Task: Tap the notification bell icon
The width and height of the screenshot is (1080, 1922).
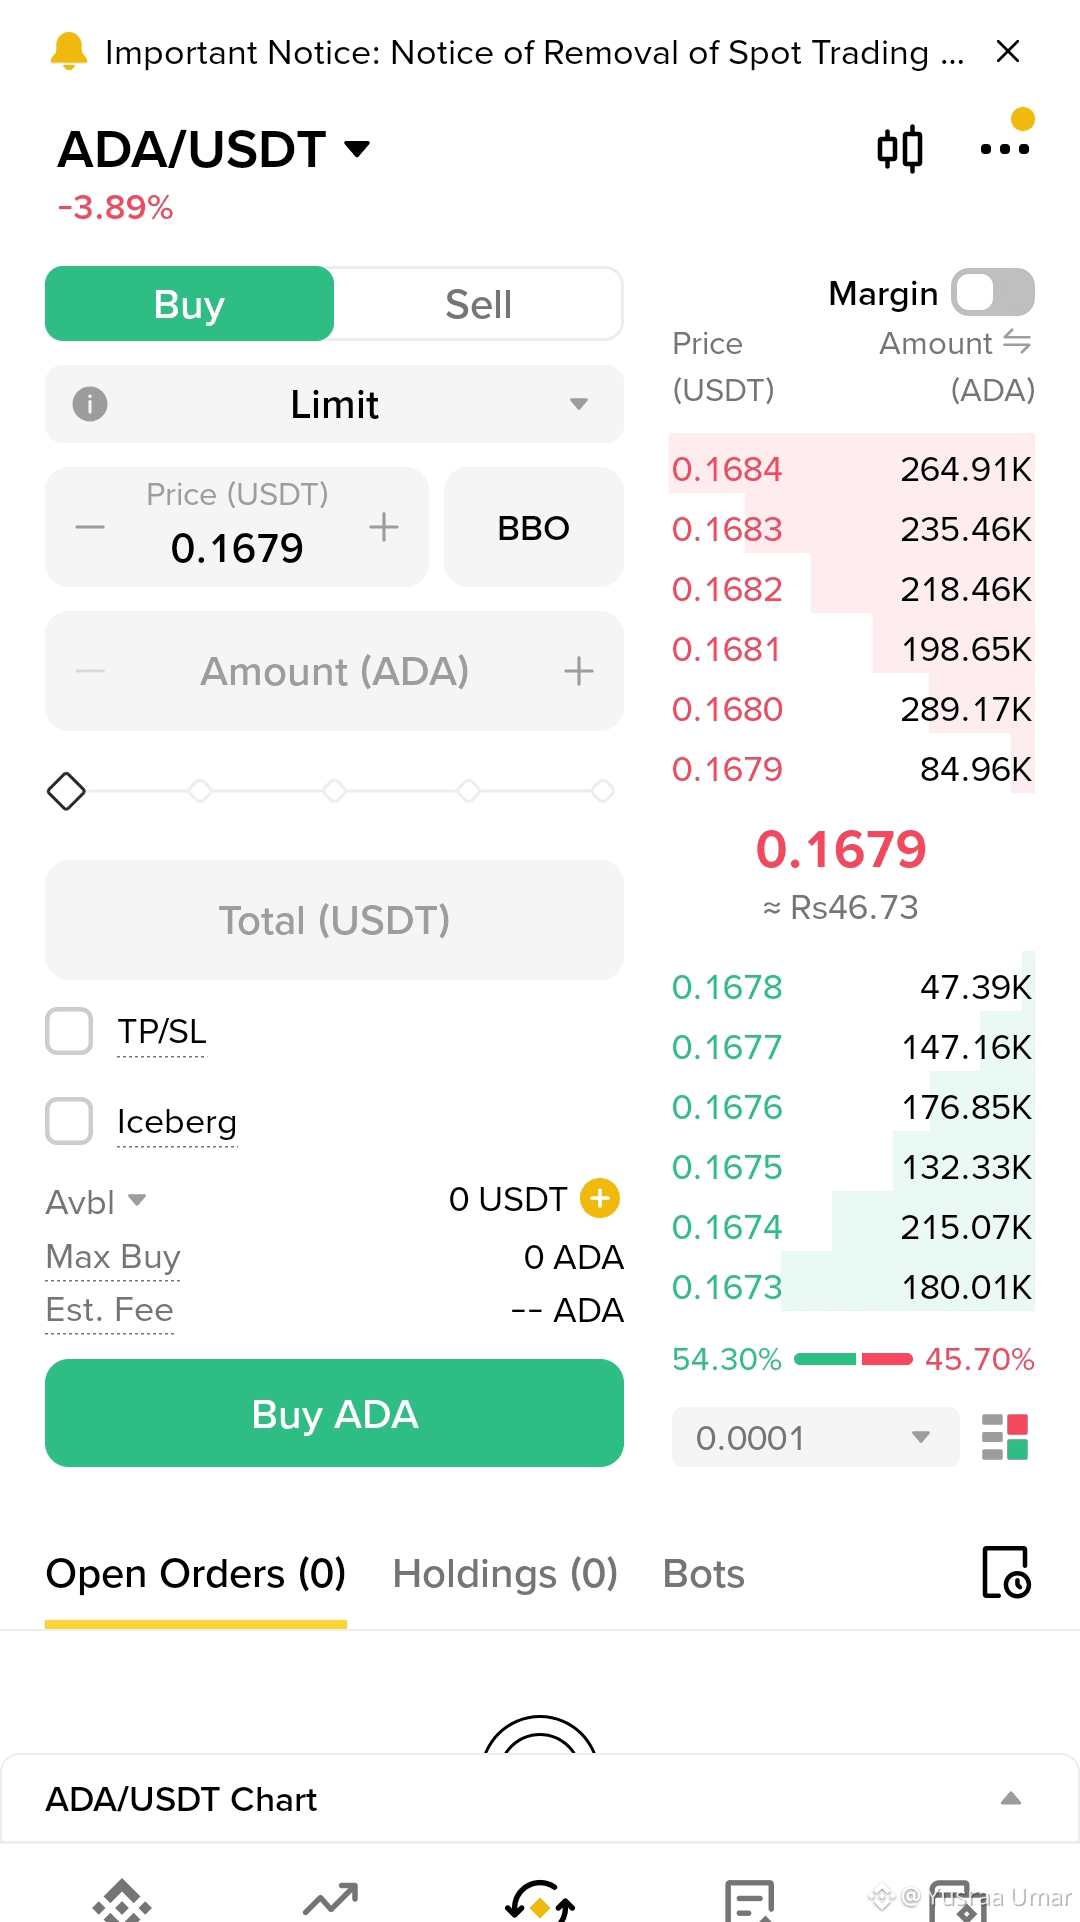Action: coord(68,51)
